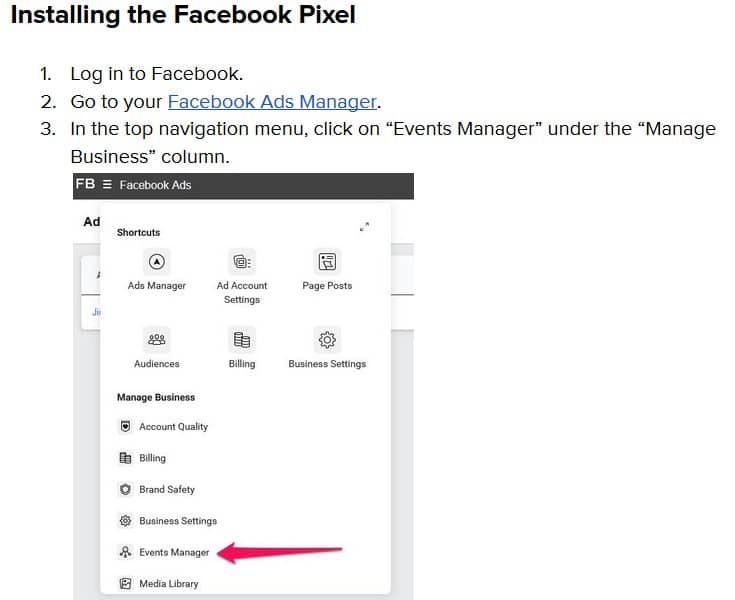735x600 pixels.
Task: Open Media Library menu entry
Action: click(169, 584)
